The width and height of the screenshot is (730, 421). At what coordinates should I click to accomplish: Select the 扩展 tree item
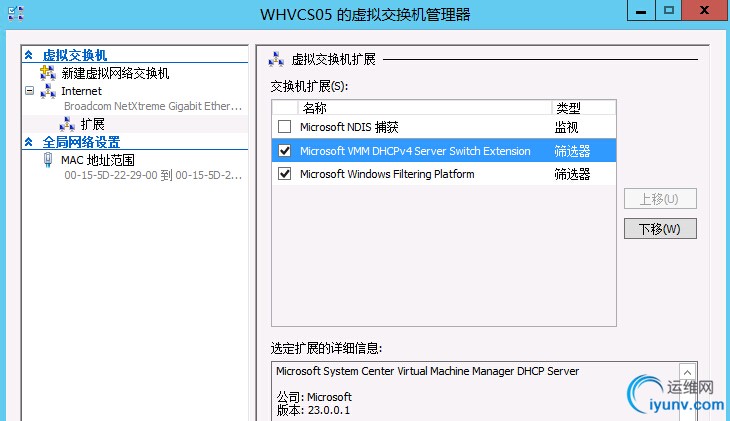pyautogui.click(x=92, y=124)
